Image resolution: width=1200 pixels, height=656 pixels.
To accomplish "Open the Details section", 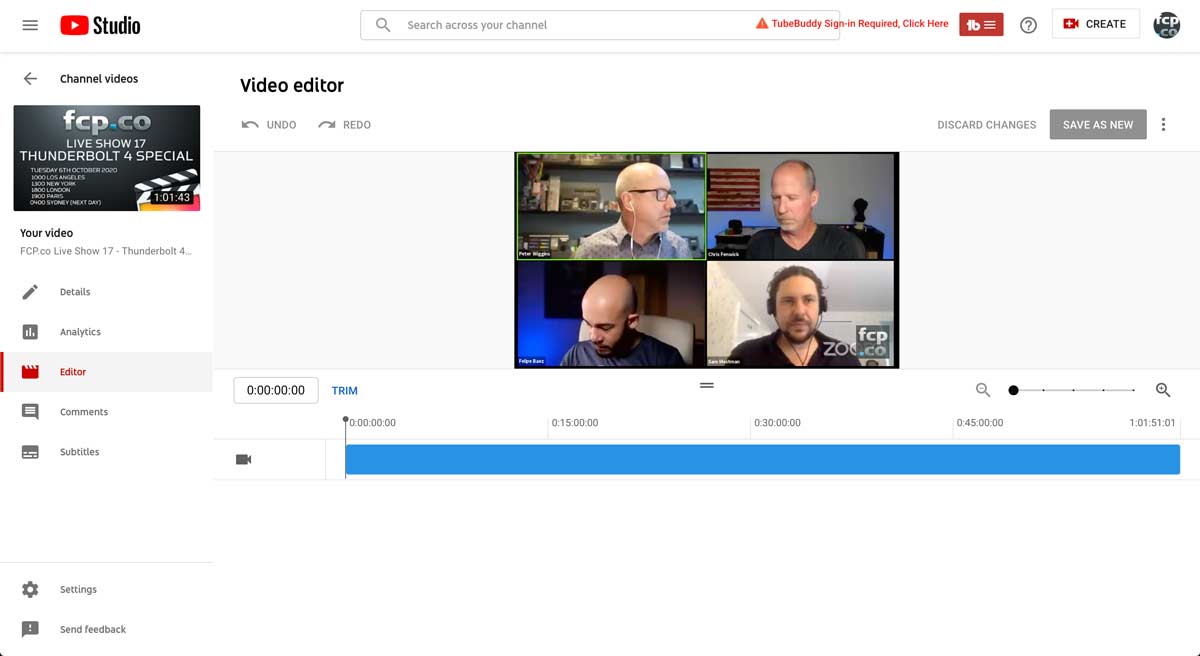I will tap(106, 292).
